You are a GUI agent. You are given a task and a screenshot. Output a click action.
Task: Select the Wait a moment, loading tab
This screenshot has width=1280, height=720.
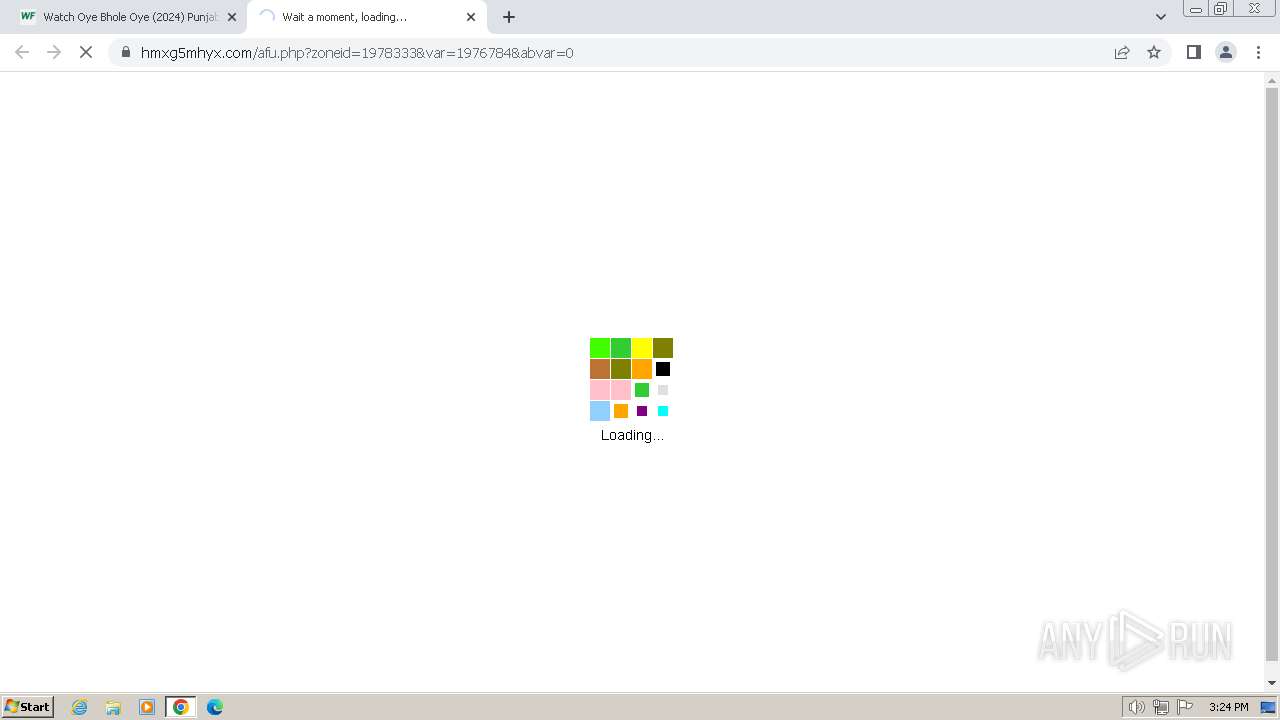(367, 17)
